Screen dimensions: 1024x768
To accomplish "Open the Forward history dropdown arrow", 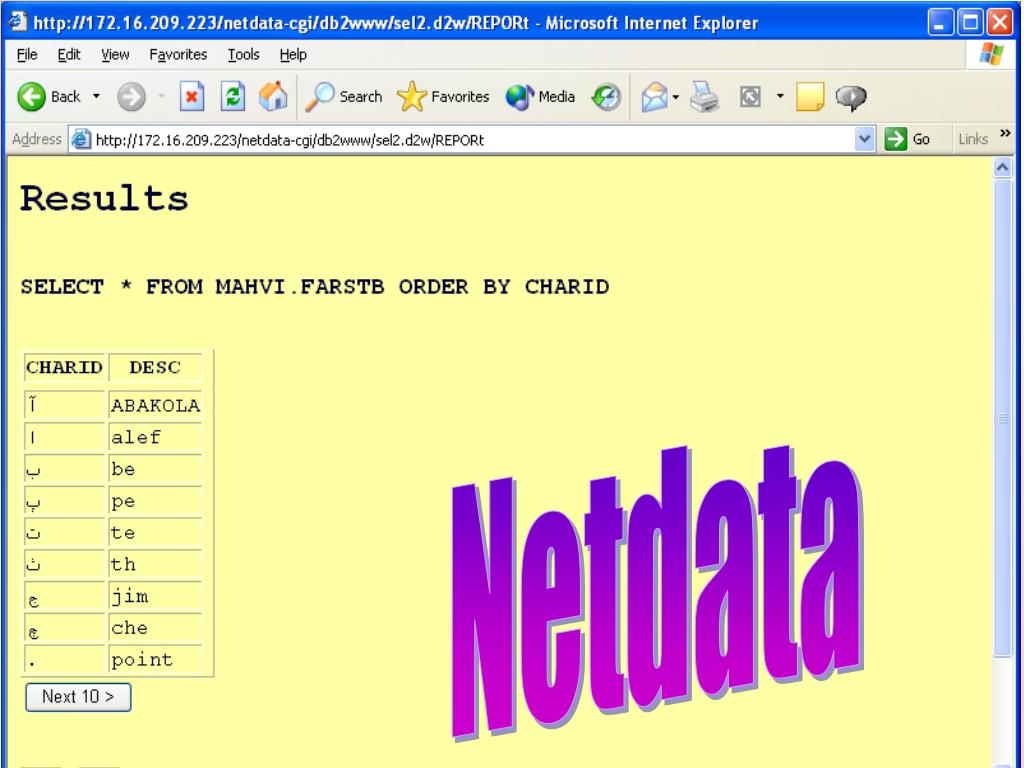I will (161, 97).
